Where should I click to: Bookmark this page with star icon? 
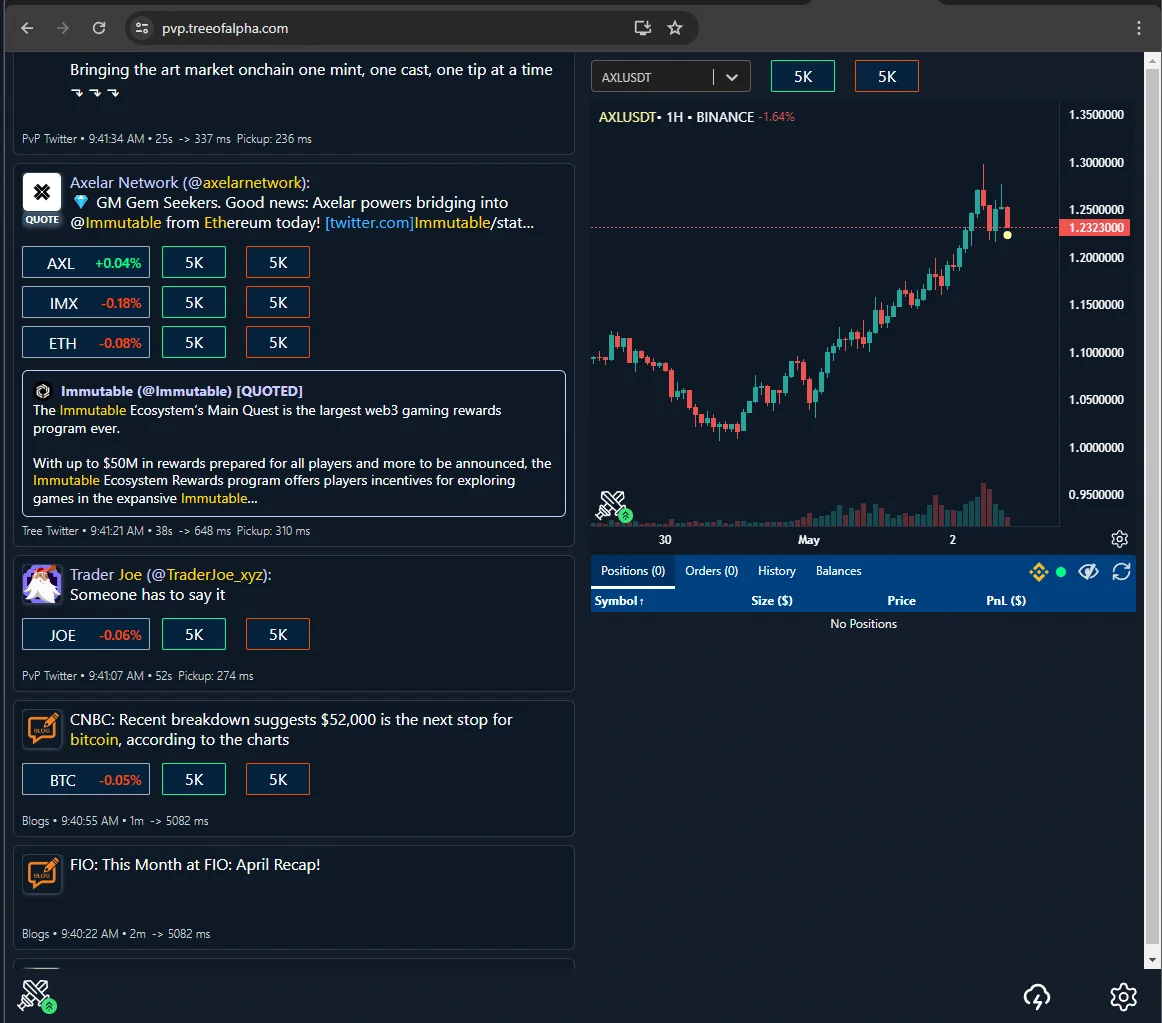[674, 28]
